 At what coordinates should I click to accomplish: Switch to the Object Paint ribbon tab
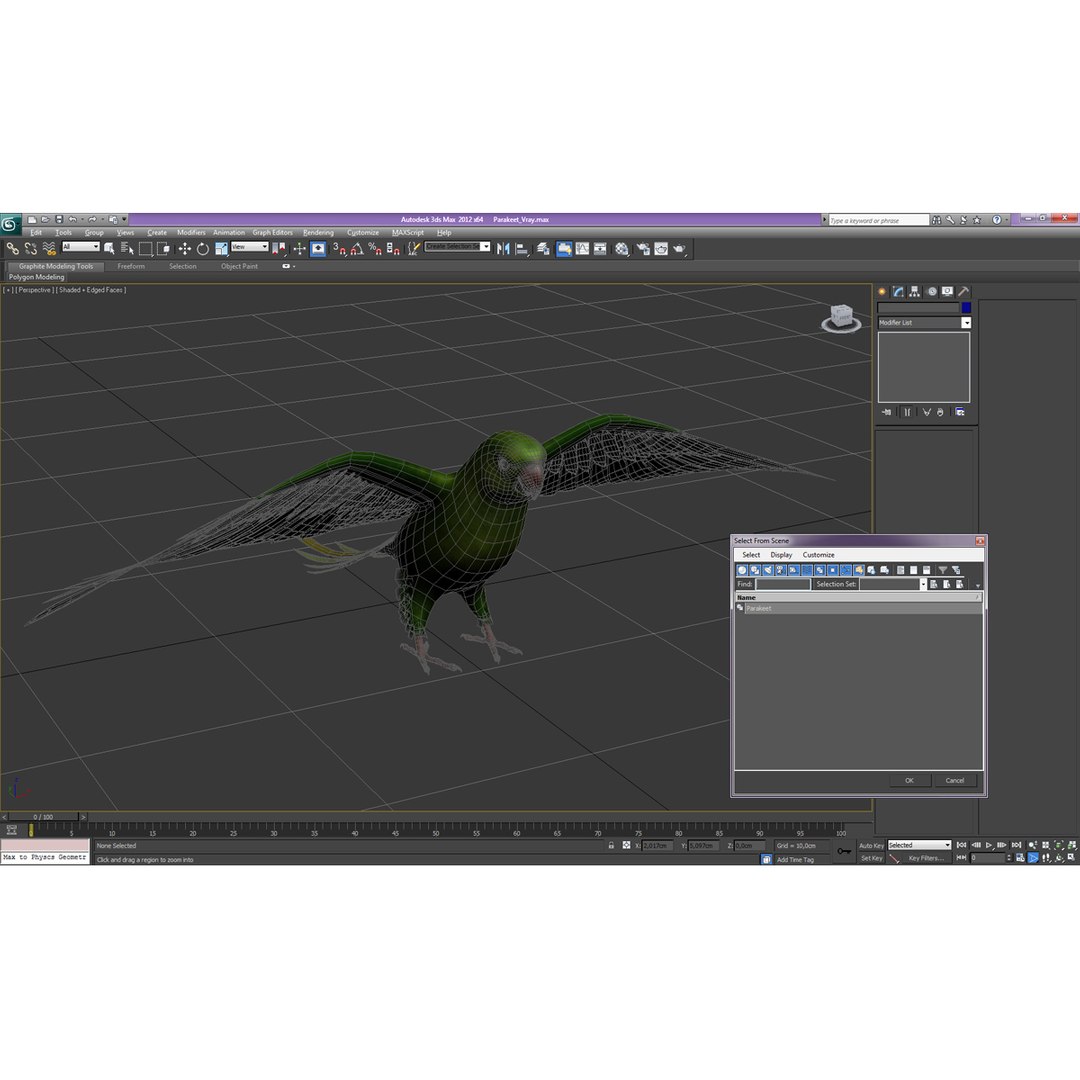pyautogui.click(x=239, y=267)
